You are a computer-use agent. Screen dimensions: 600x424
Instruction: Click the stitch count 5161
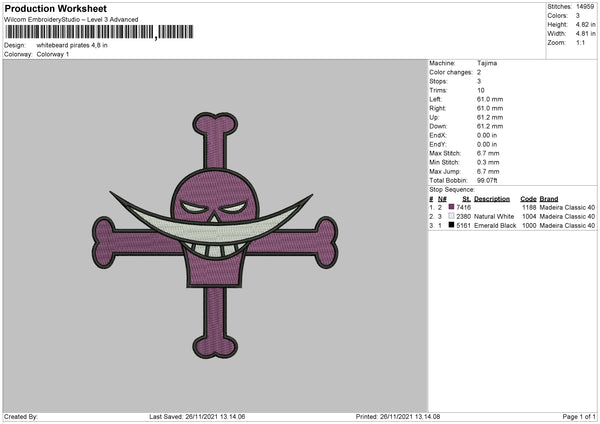tap(463, 226)
